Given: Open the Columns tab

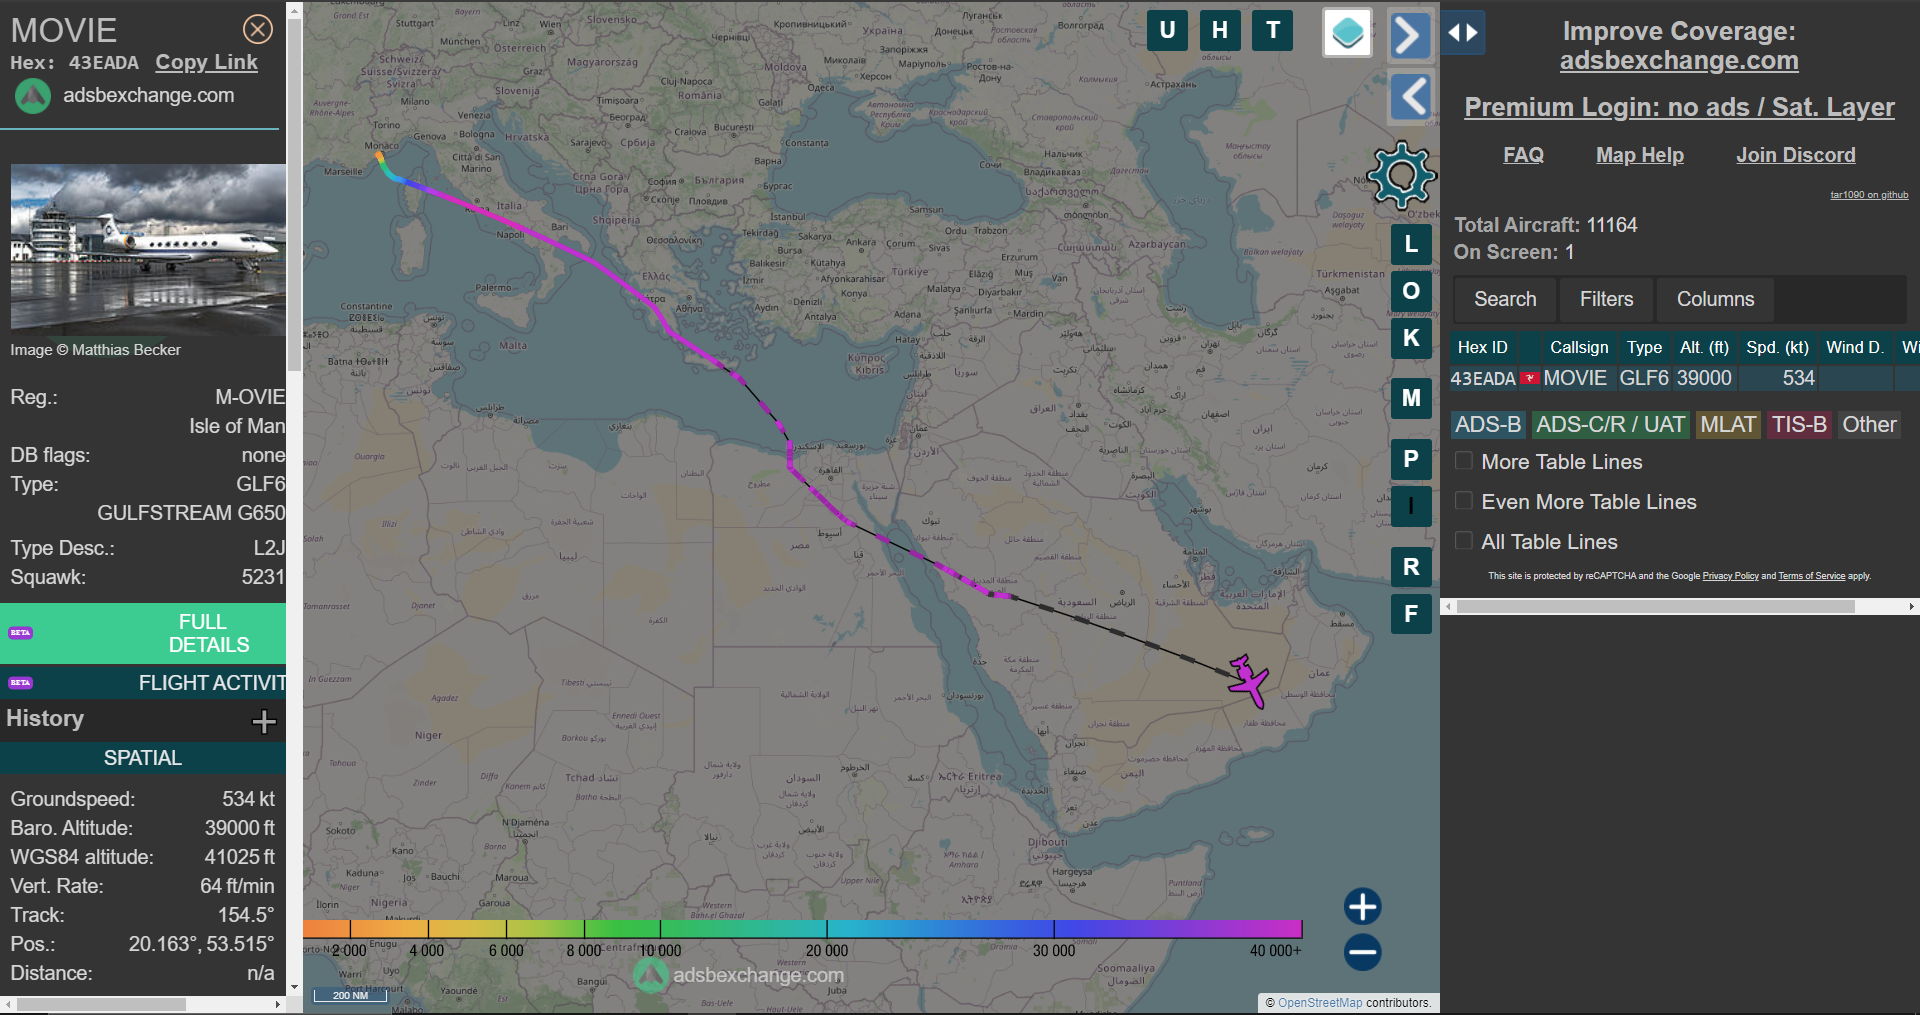Looking at the screenshot, I should pyautogui.click(x=1715, y=299).
